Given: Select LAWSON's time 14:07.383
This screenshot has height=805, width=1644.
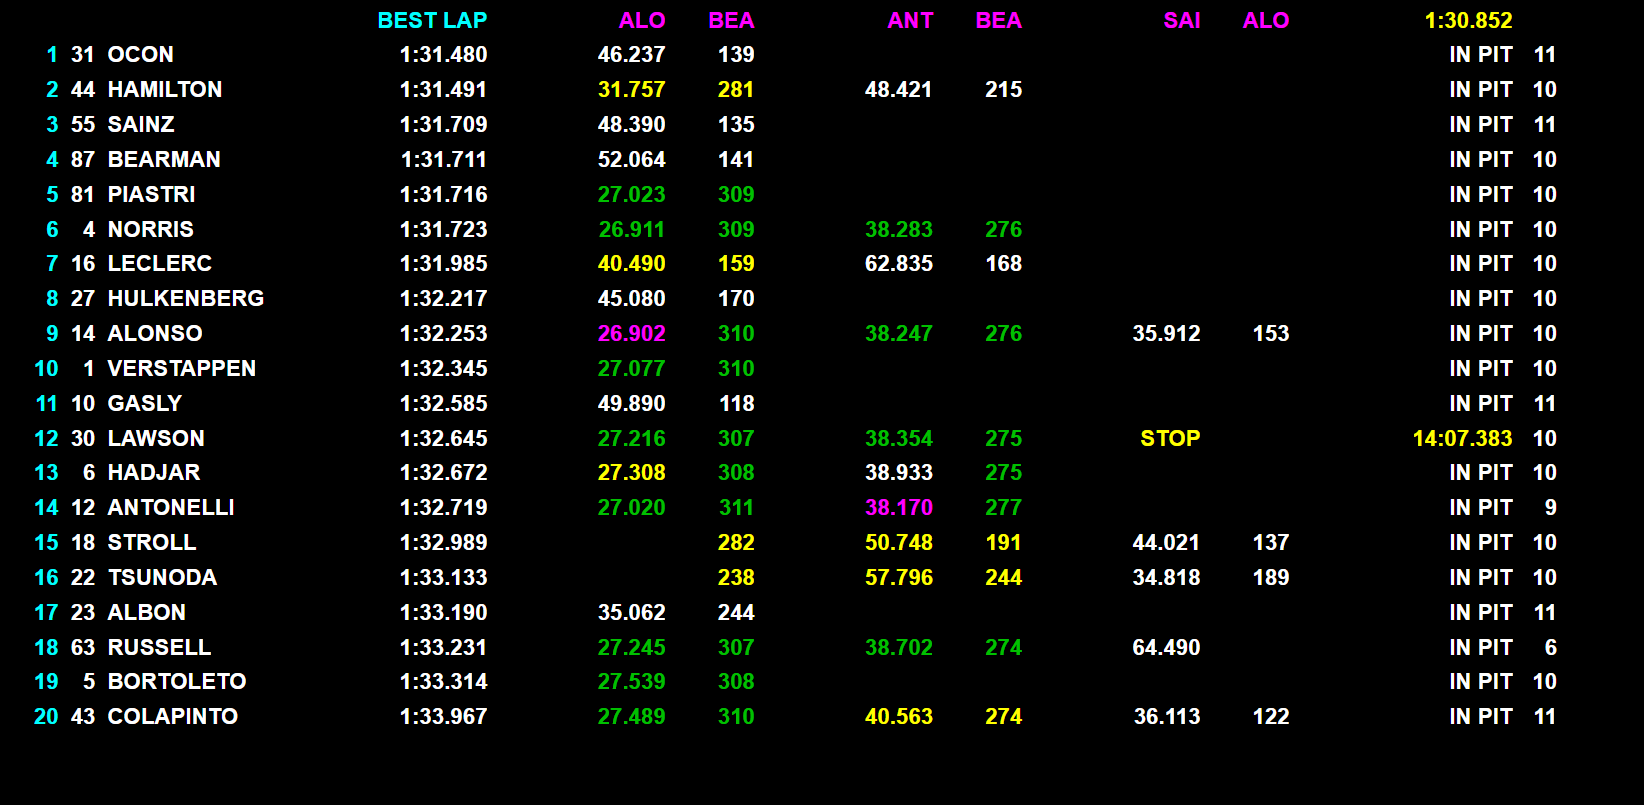Looking at the screenshot, I should [x=1462, y=439].
